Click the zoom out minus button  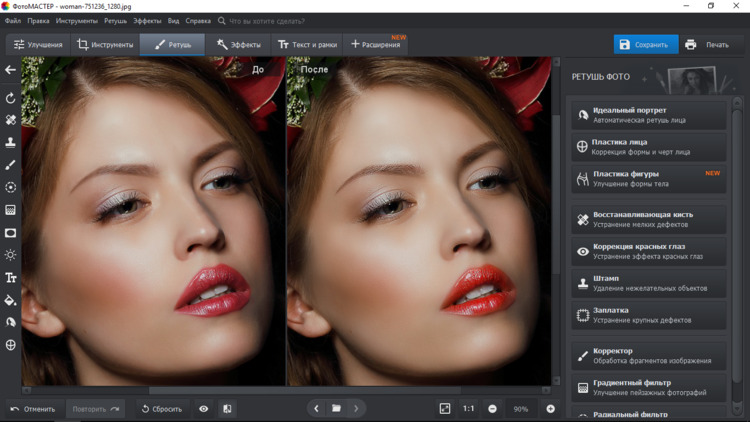(492, 409)
